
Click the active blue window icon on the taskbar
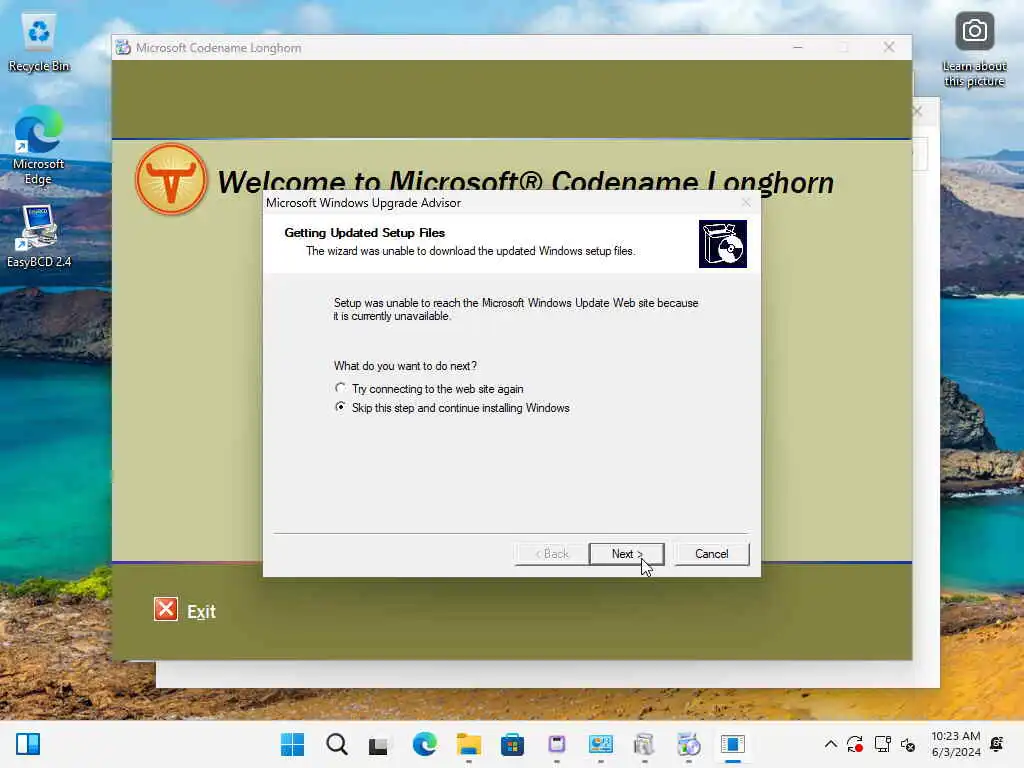[733, 744]
